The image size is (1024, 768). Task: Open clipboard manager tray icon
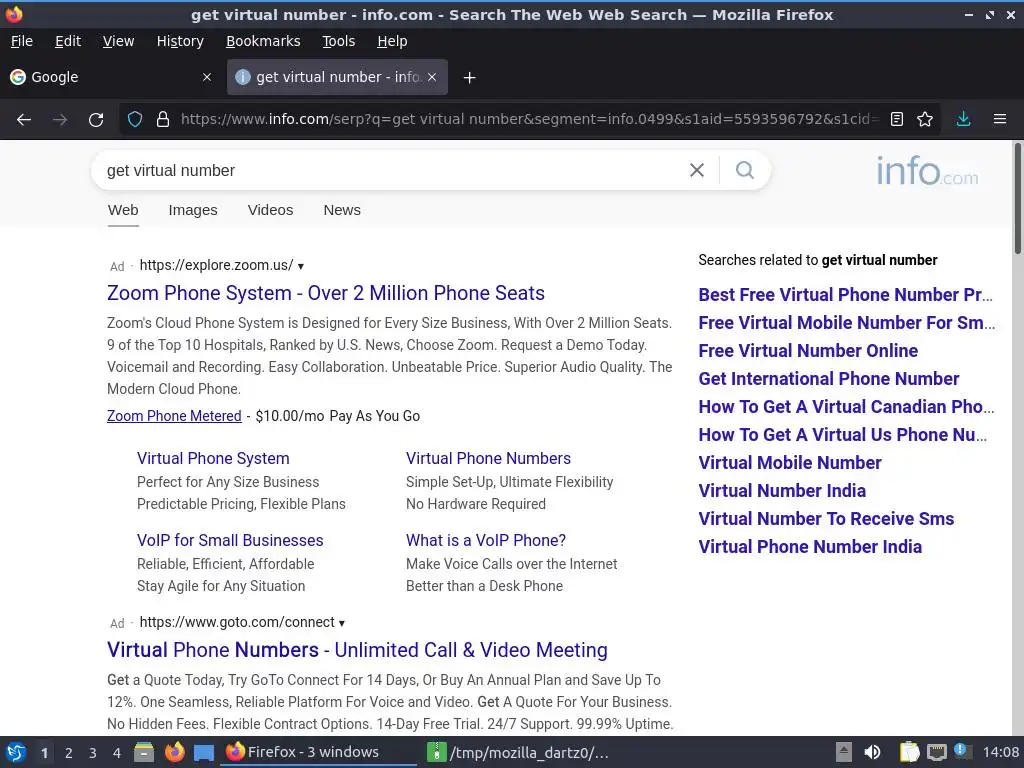[x=909, y=752]
